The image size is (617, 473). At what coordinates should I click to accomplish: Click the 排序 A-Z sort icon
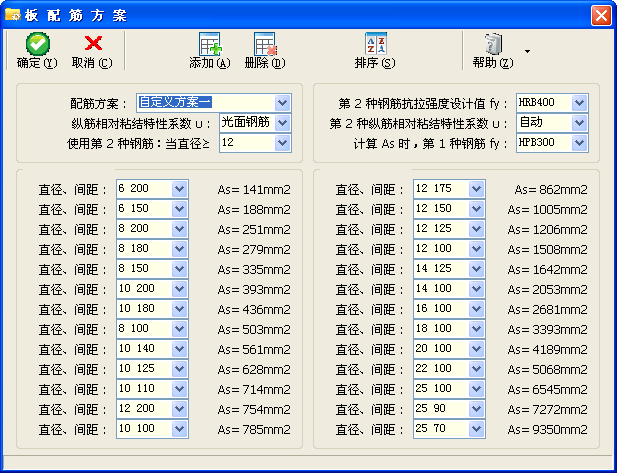[375, 44]
